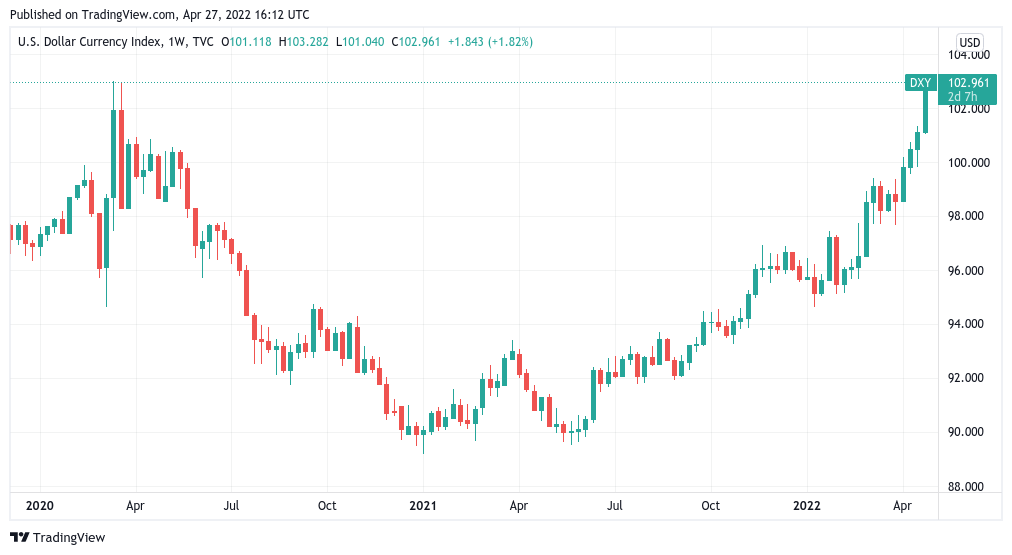Click the latest green candle at far right
The width and height of the screenshot is (1012, 555).
(926, 108)
